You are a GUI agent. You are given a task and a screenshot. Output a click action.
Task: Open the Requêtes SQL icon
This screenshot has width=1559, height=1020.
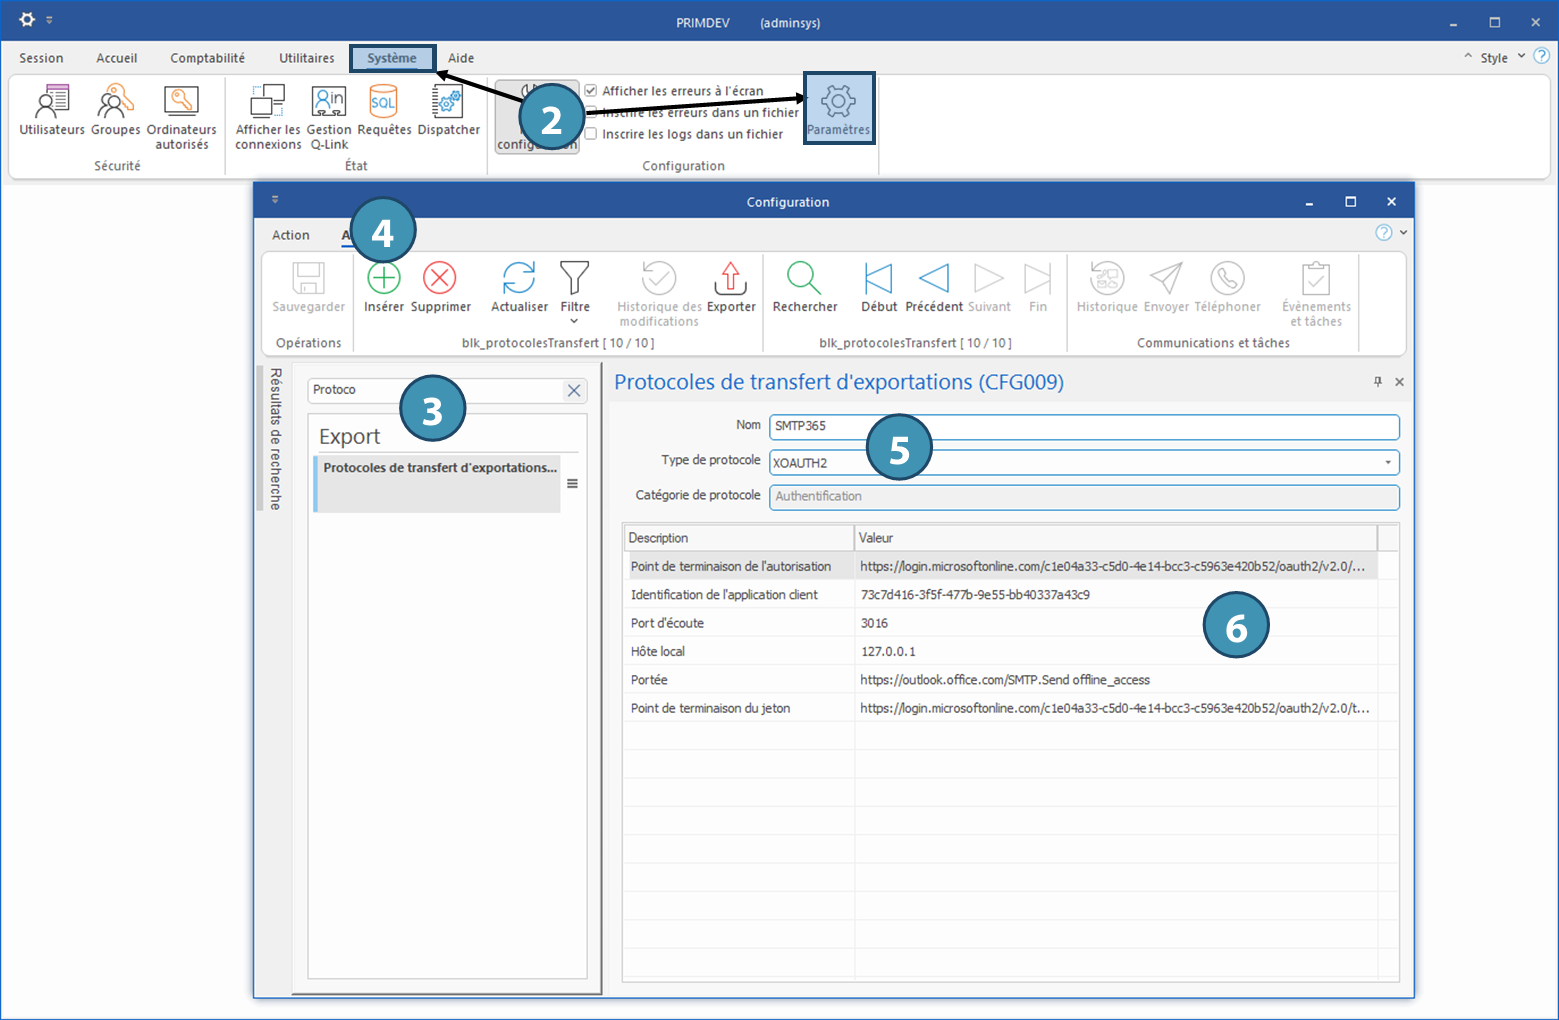[384, 103]
